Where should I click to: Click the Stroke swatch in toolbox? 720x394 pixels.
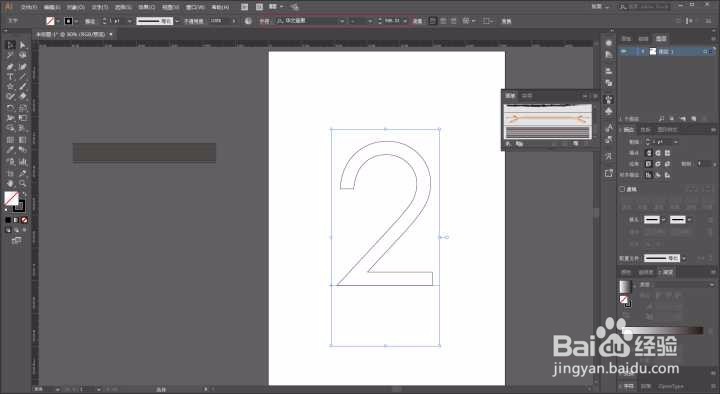pos(19,207)
